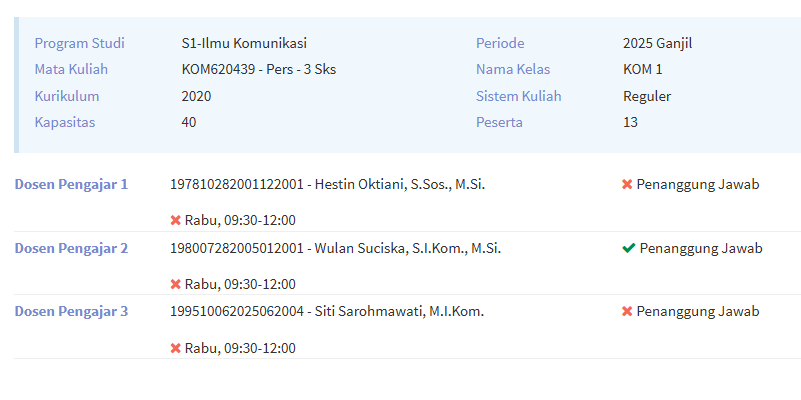Click the 2025 Ganjil period value
The height and width of the screenshot is (400, 801).
coord(657,43)
